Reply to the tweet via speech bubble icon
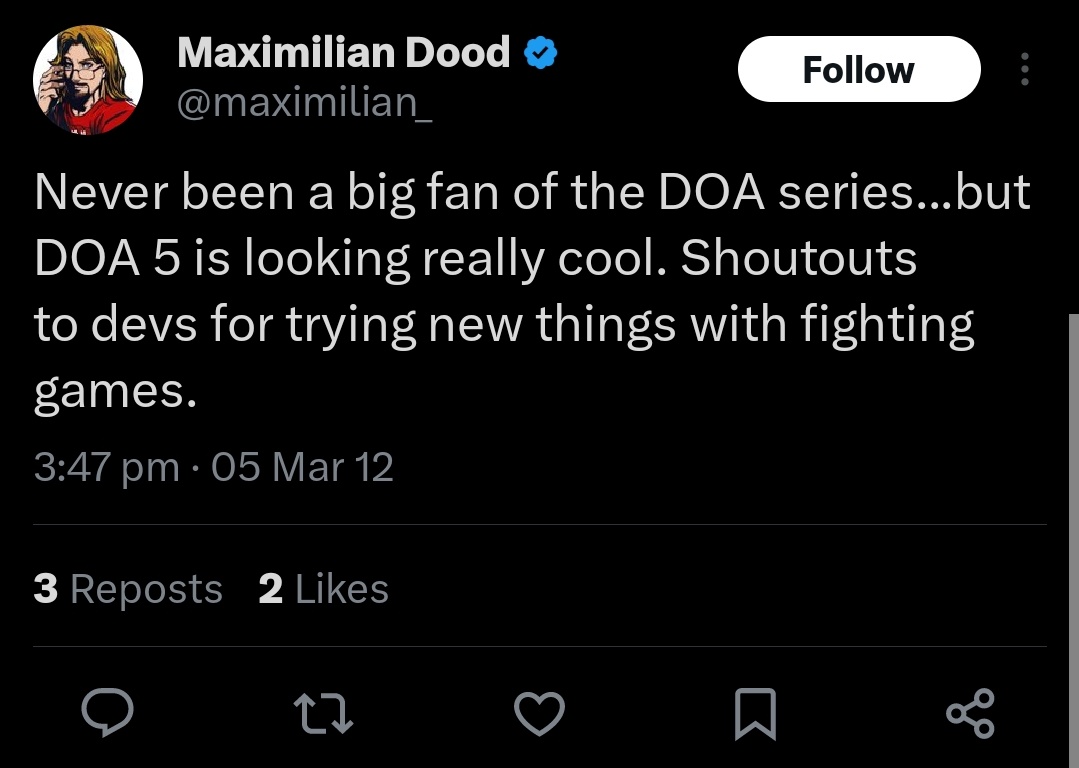 point(109,713)
